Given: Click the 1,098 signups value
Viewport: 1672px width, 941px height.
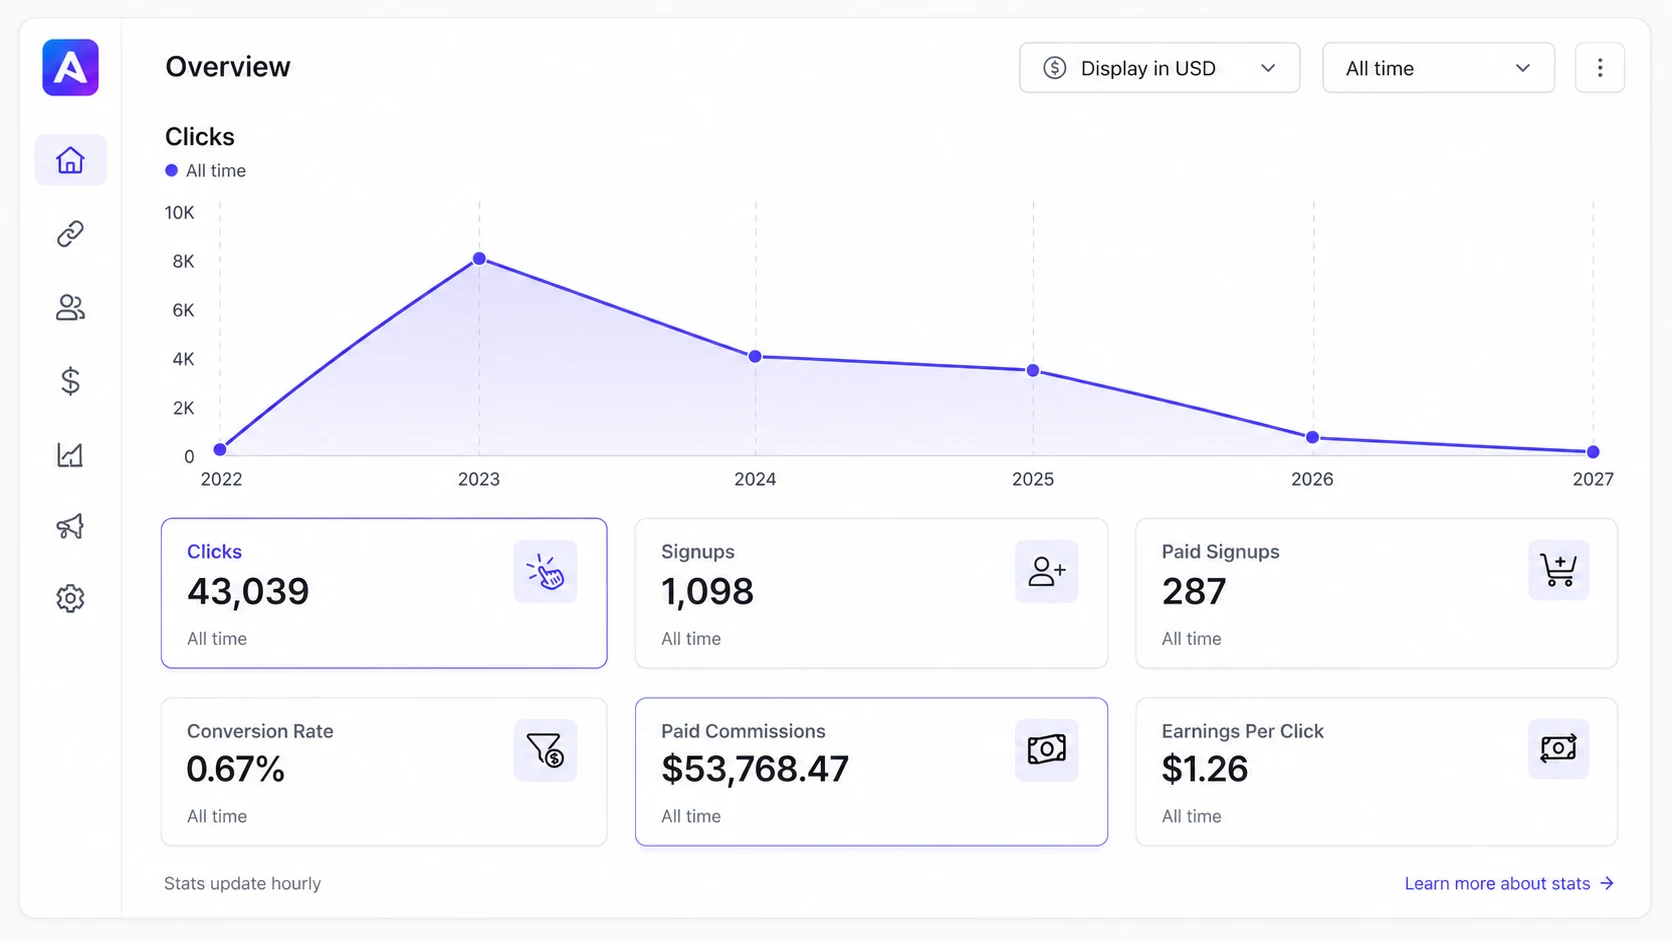Looking at the screenshot, I should (x=707, y=592).
